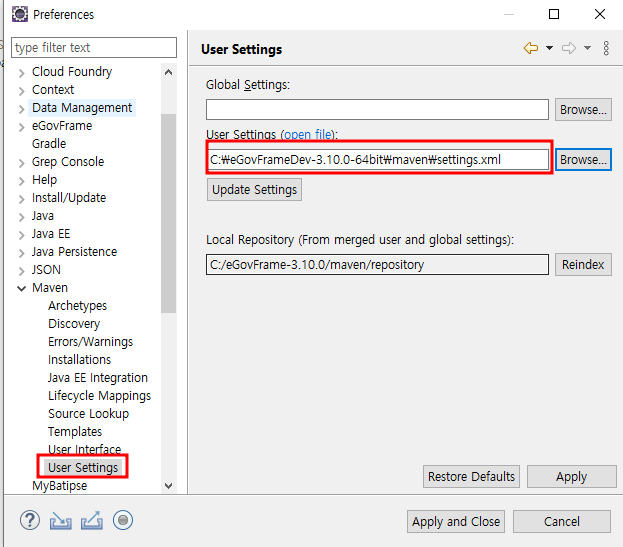Image resolution: width=623 pixels, height=547 pixels.
Task: Select the Gradle preference page
Action: coord(49,143)
